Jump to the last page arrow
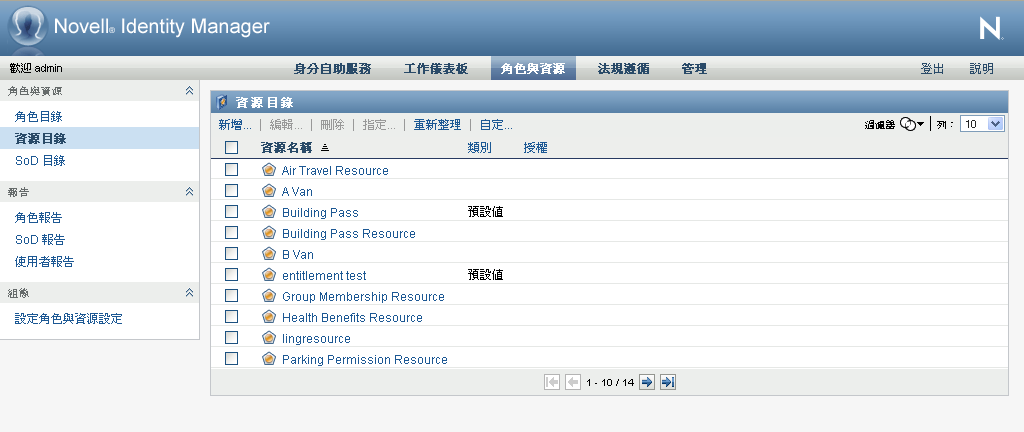The height and width of the screenshot is (432, 1024). pyautogui.click(x=667, y=382)
